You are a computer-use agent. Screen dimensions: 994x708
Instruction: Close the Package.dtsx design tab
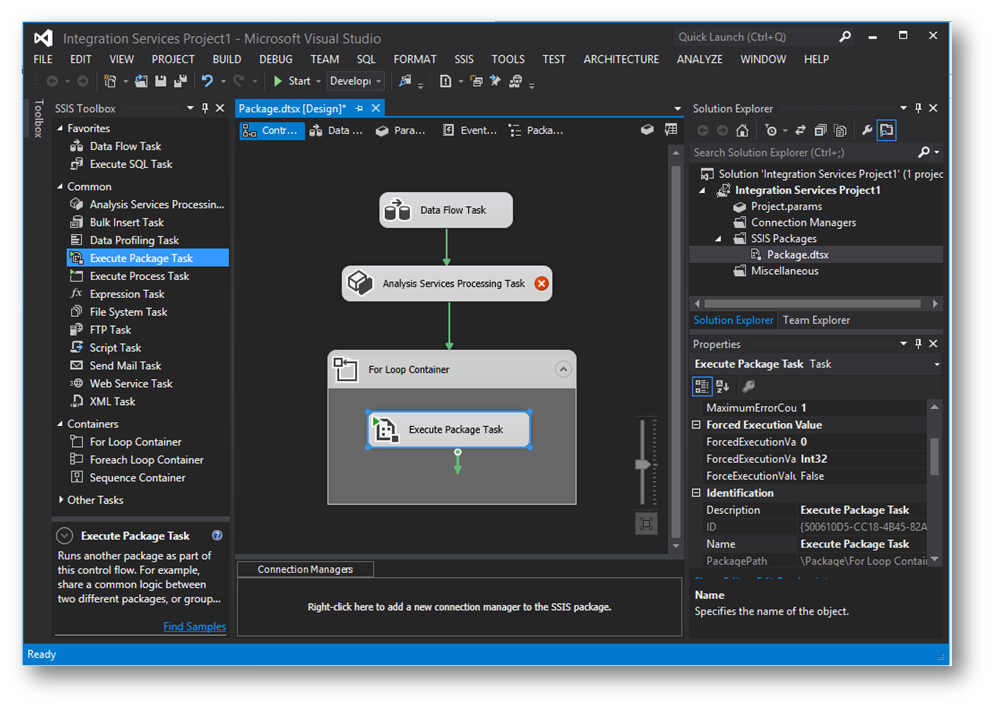(376, 108)
